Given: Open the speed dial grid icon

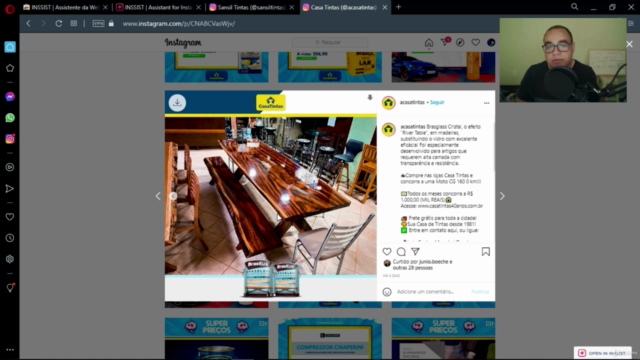Looking at the screenshot, I should (x=73, y=24).
